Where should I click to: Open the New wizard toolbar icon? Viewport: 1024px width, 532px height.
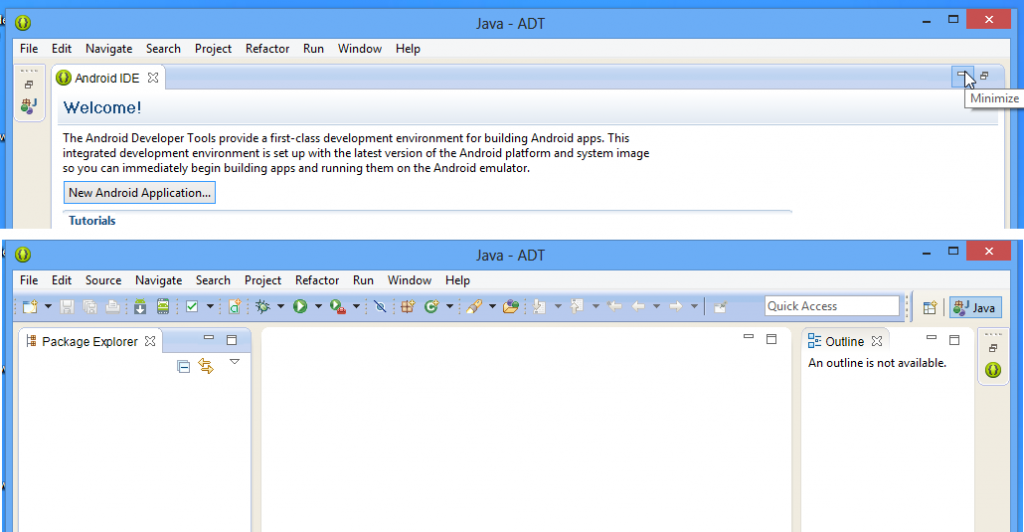[30, 307]
